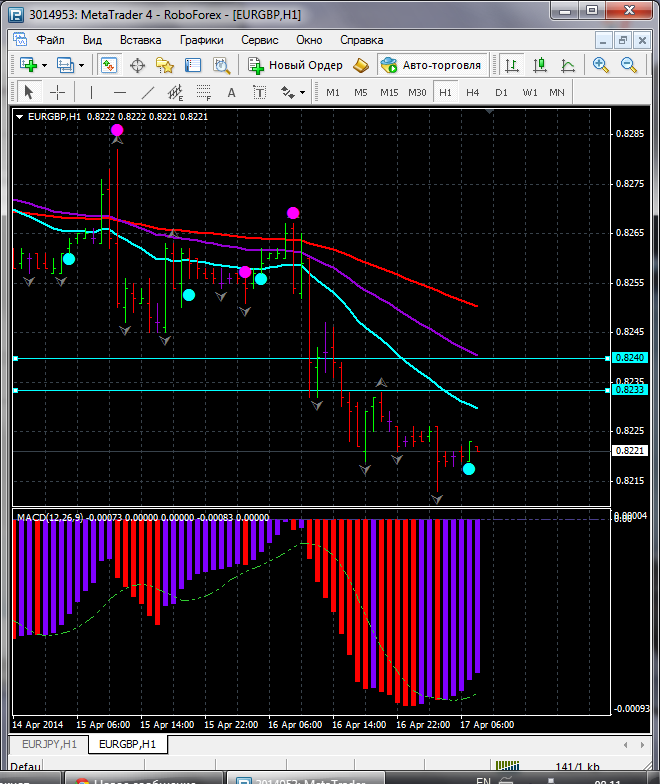660x784 pixels.
Task: Click the Новый Ордер button
Action: point(296,66)
